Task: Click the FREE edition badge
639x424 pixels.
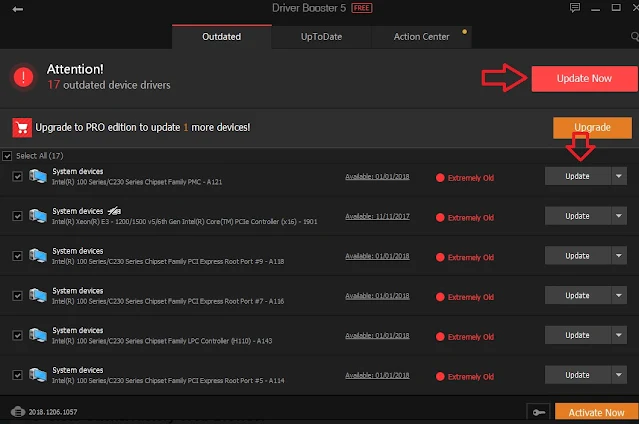Action: click(x=362, y=8)
